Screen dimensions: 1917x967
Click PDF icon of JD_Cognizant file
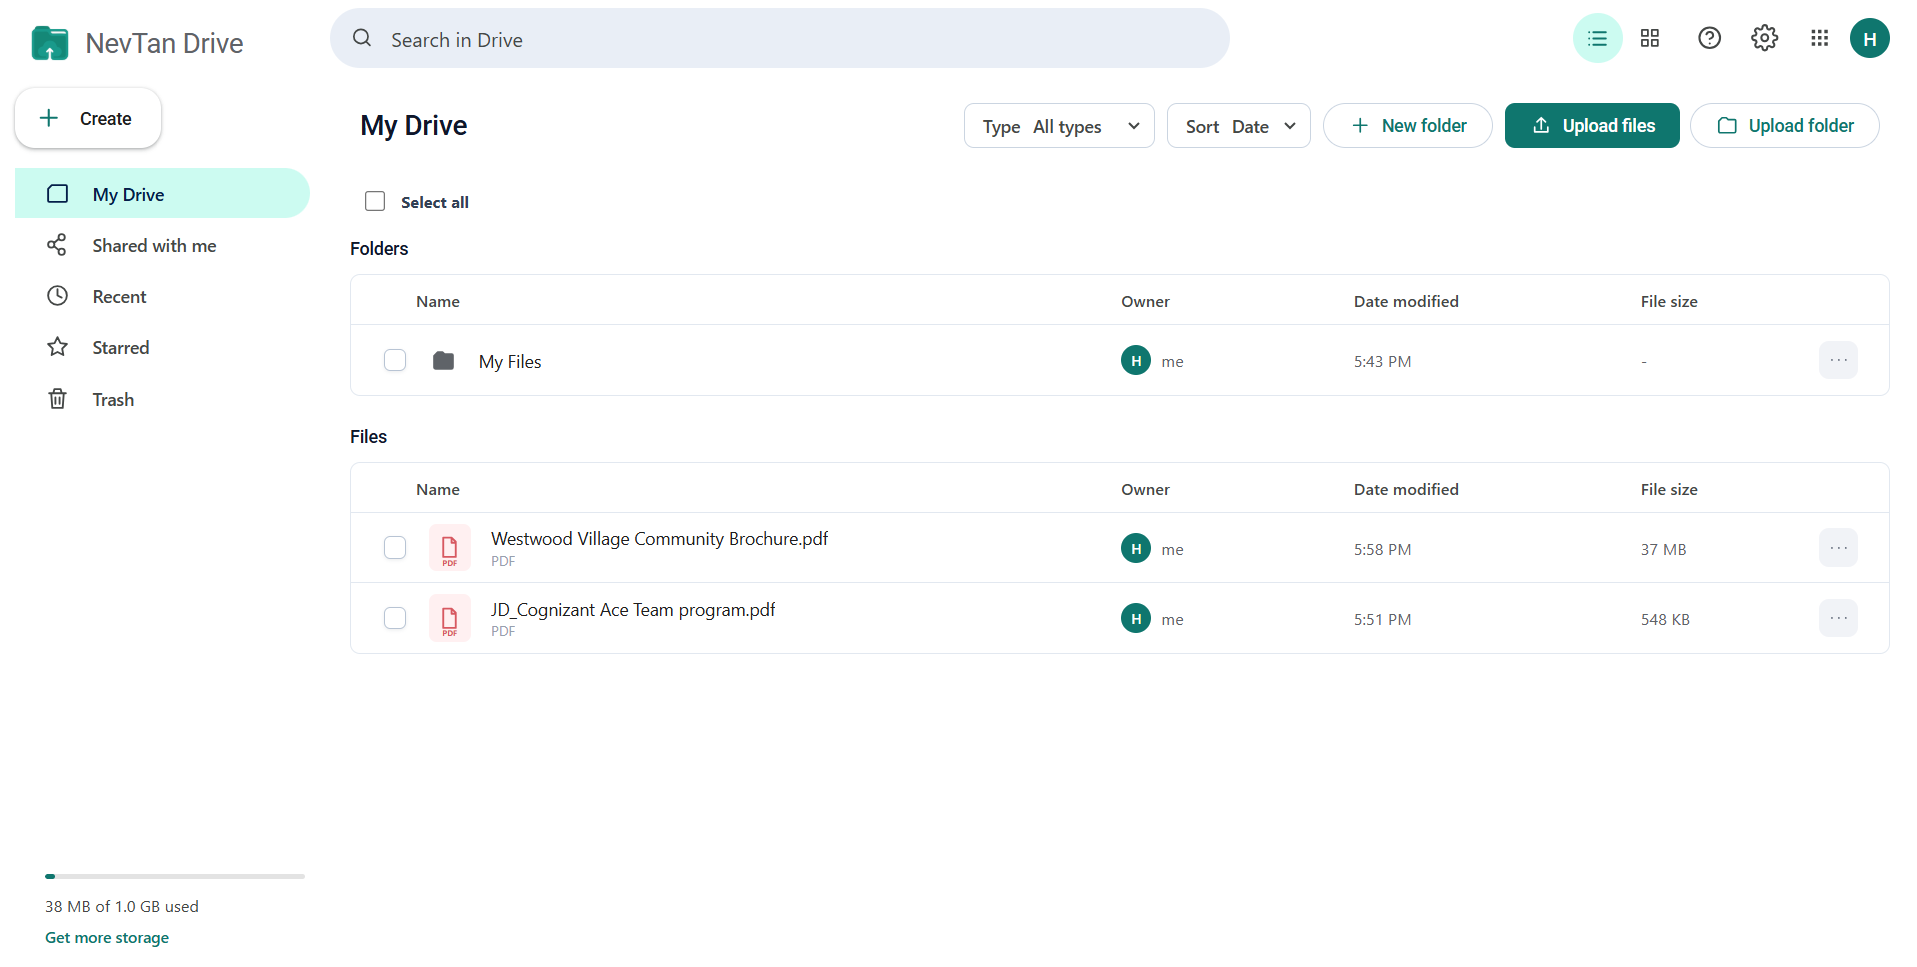coord(450,618)
